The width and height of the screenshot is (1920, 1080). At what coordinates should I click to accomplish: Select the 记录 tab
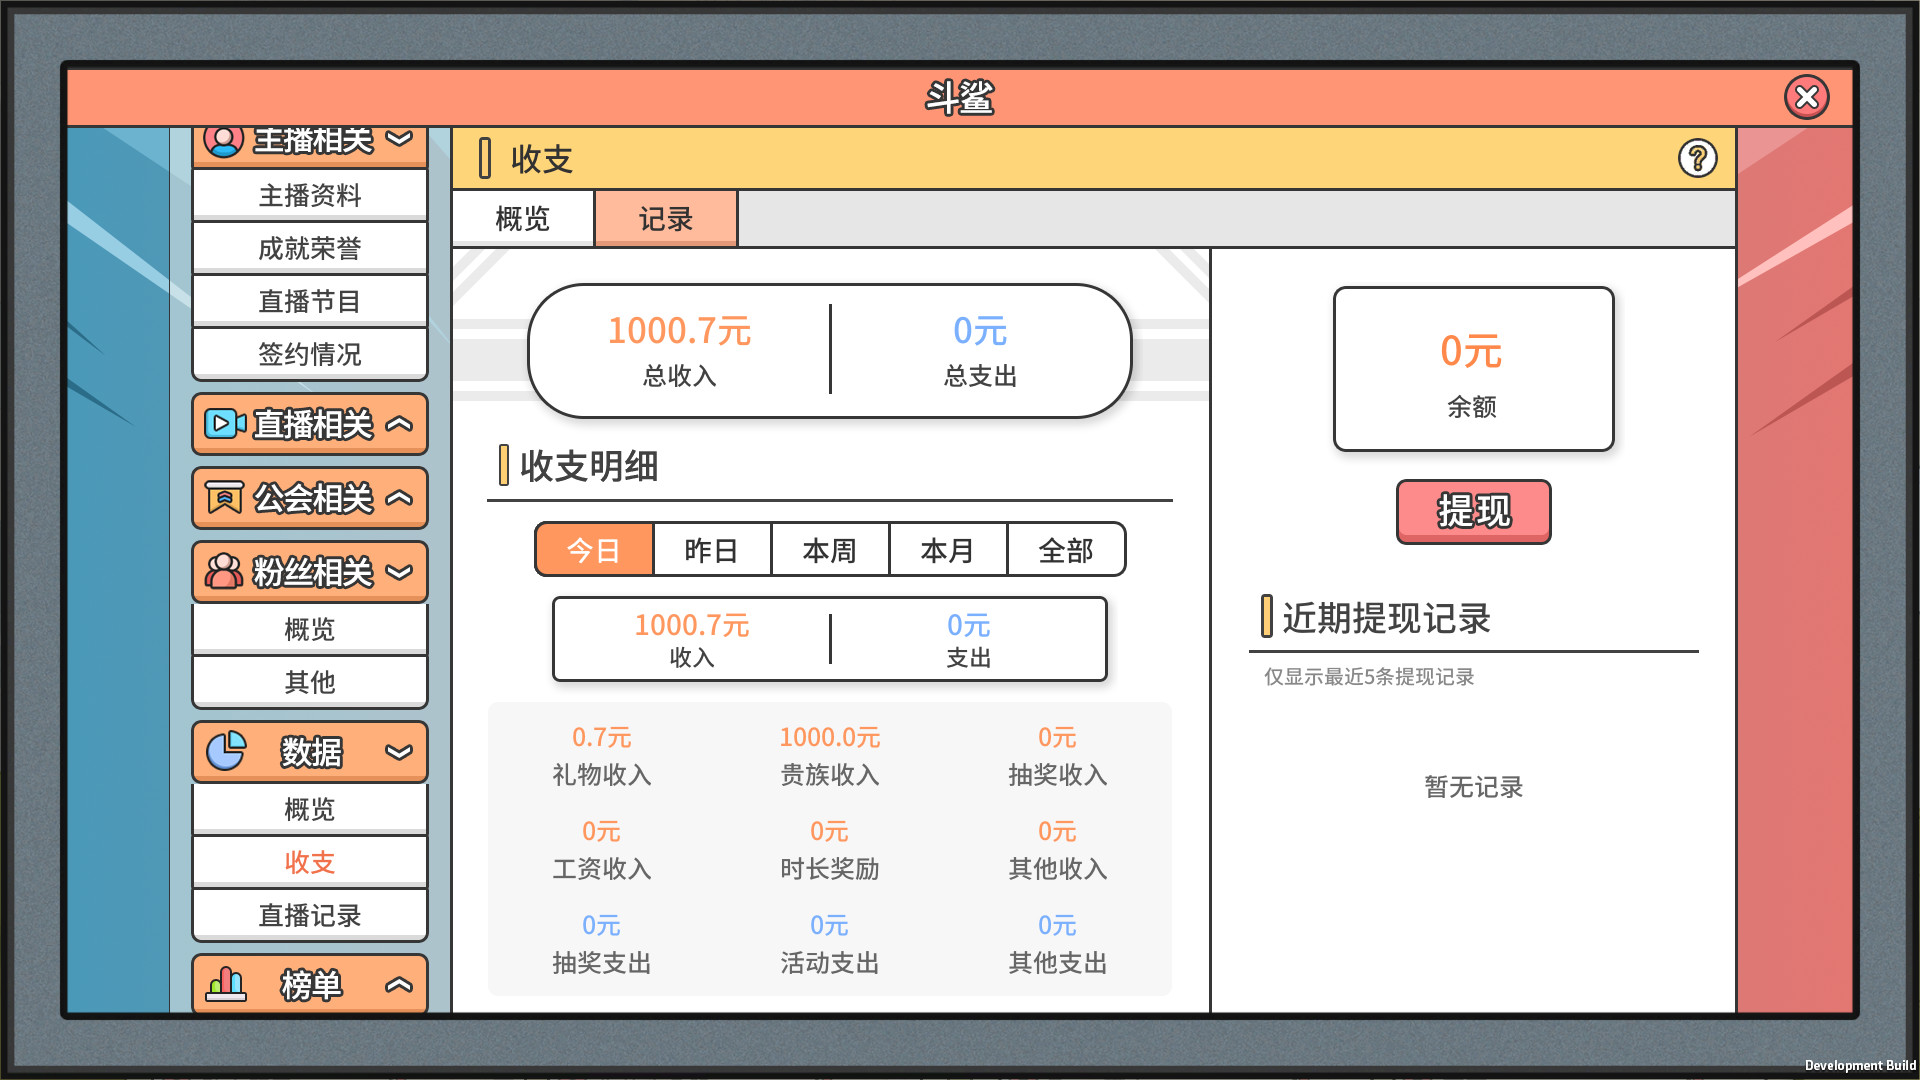tap(665, 218)
